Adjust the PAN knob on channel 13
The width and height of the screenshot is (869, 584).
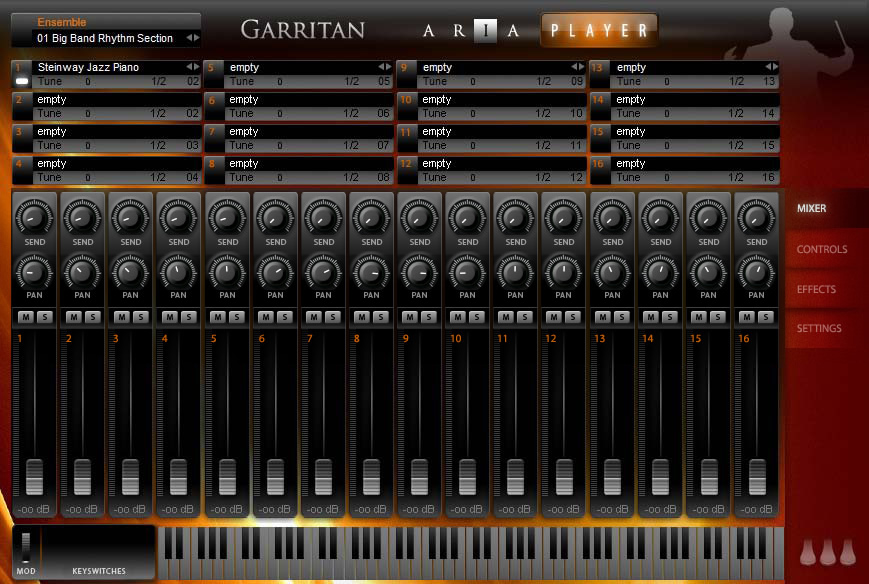612,271
